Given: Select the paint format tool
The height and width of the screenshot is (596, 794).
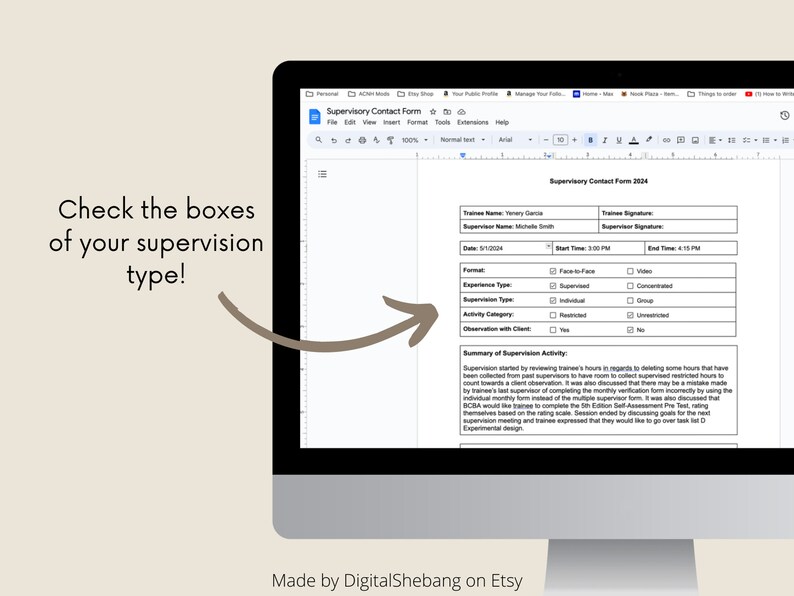Looking at the screenshot, I should [390, 140].
